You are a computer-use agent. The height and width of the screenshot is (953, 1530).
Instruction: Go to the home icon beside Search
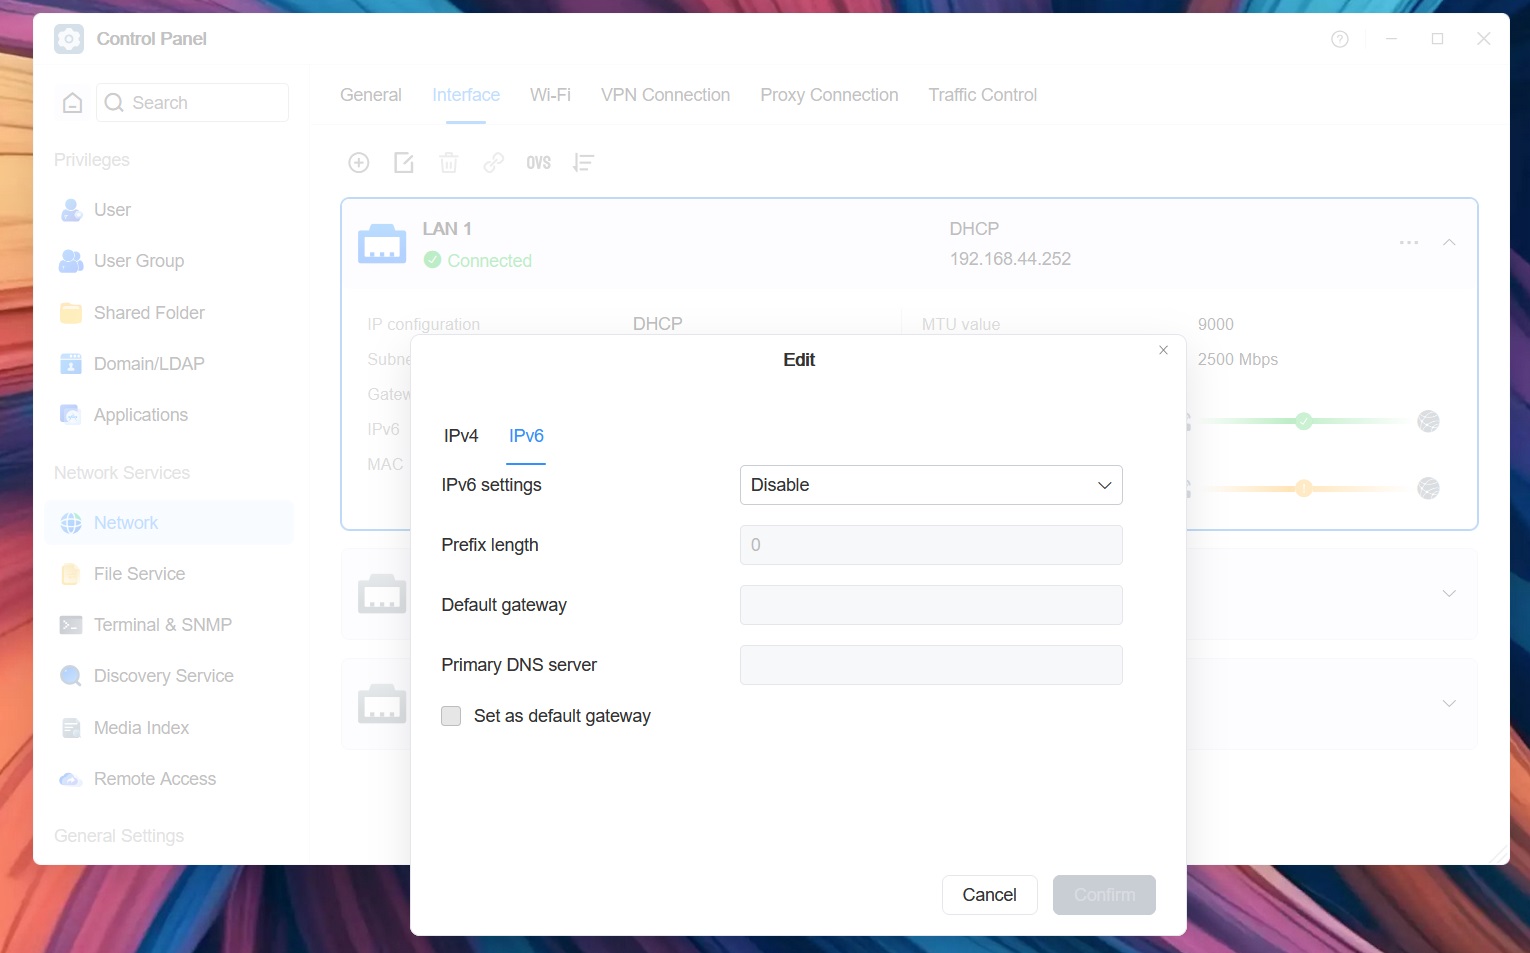point(72,103)
